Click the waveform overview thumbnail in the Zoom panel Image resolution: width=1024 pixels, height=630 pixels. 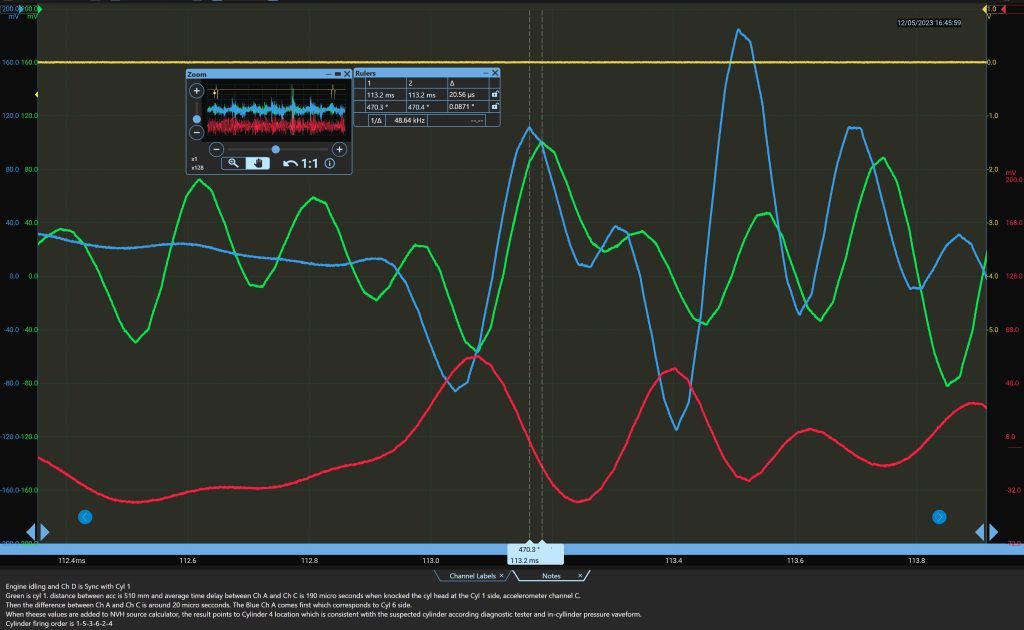[276, 111]
